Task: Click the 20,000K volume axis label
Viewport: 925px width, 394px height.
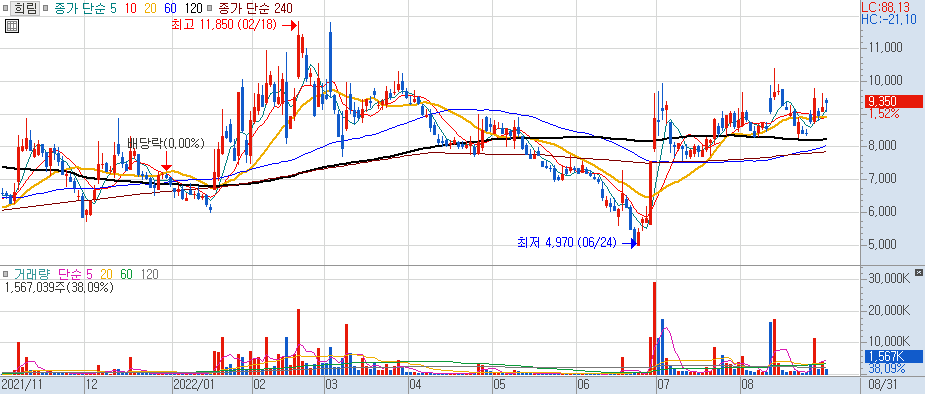Action: [x=890, y=309]
